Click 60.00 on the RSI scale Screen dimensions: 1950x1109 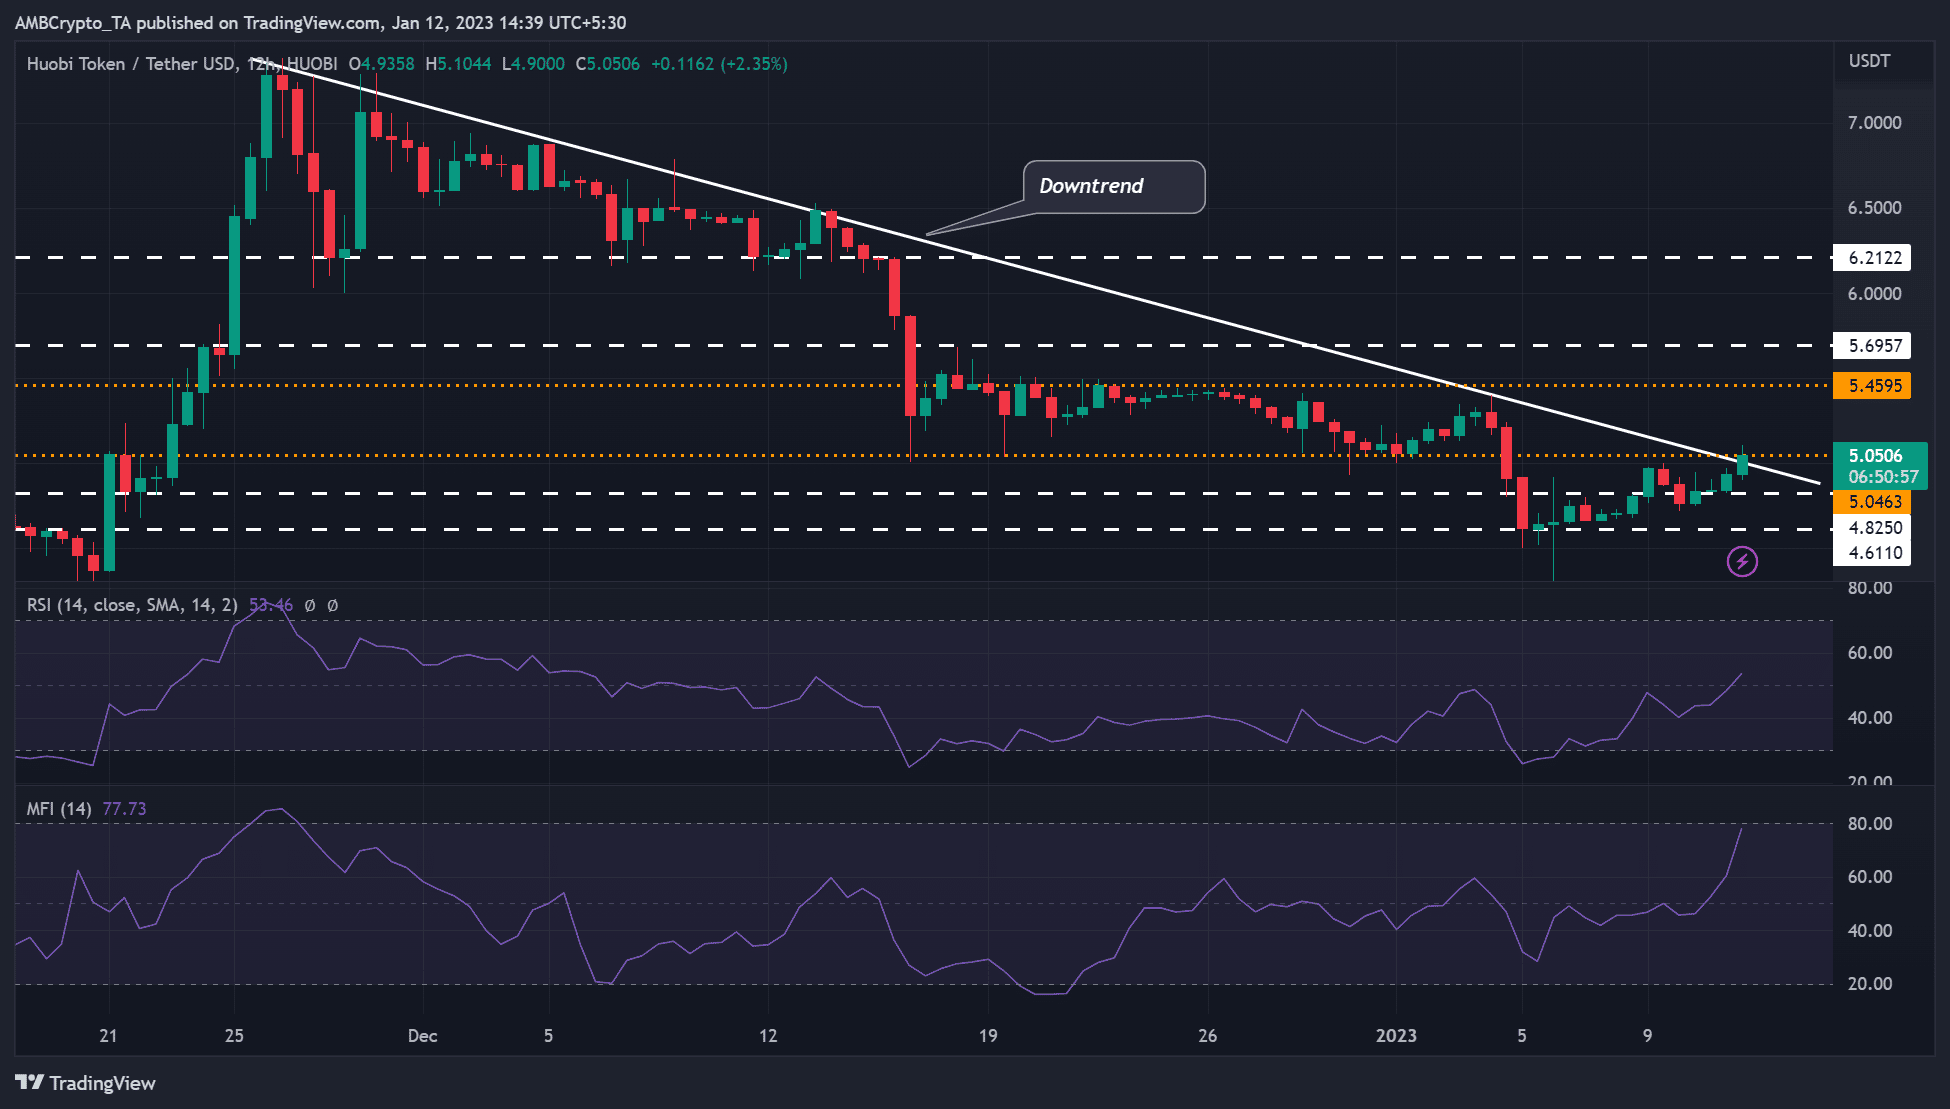point(1870,653)
